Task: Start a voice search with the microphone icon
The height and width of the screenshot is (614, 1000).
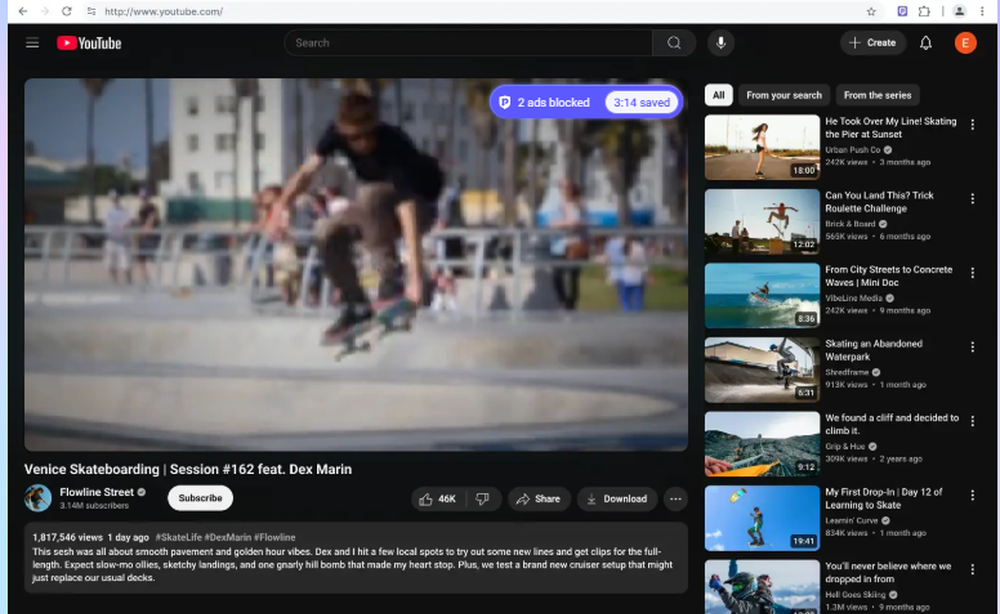Action: click(x=720, y=43)
